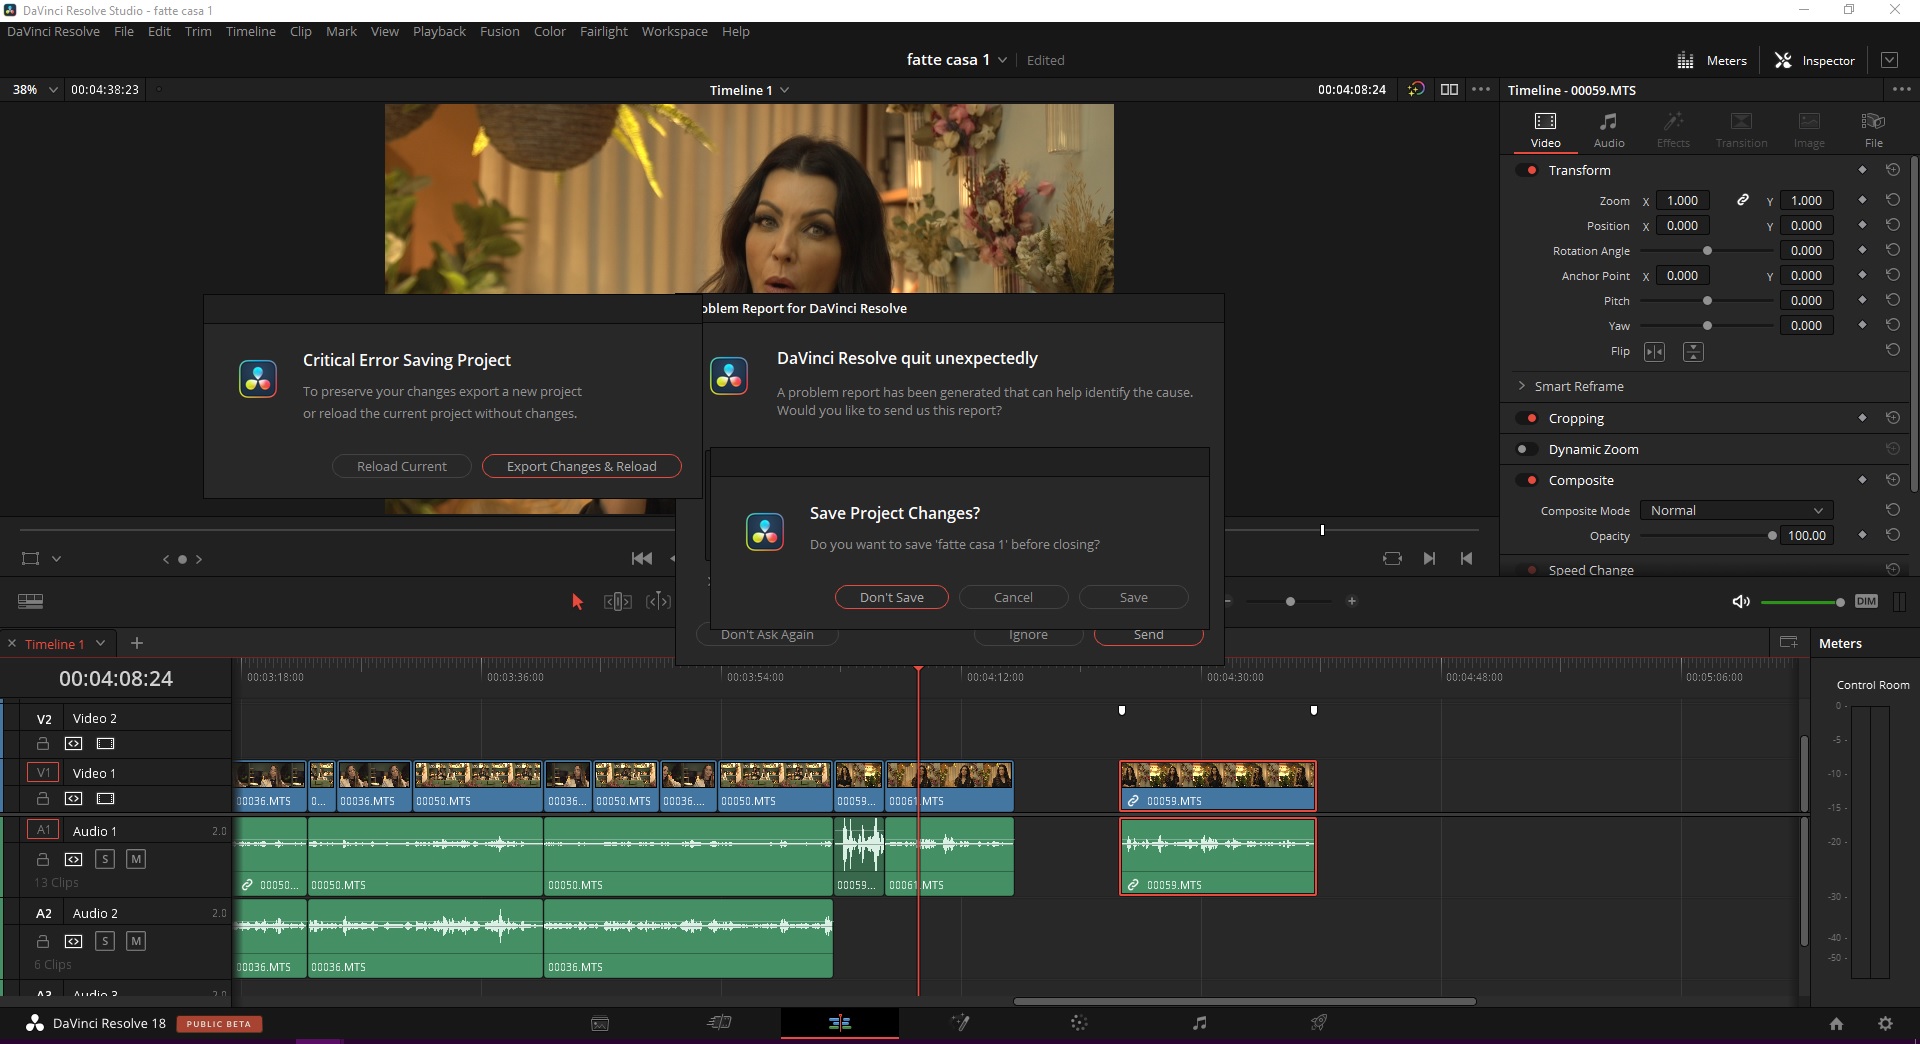Click Export Changes & Reload button
This screenshot has height=1044, width=1920.
581,466
